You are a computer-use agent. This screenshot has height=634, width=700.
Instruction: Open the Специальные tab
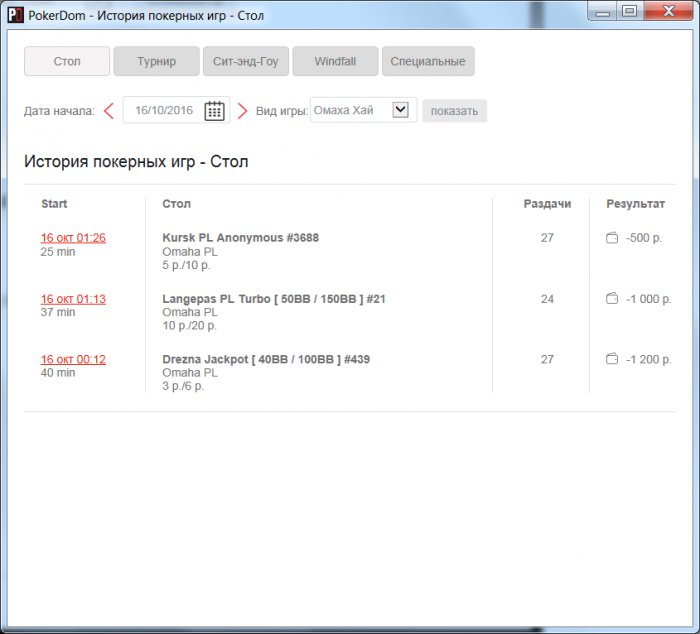(x=428, y=61)
